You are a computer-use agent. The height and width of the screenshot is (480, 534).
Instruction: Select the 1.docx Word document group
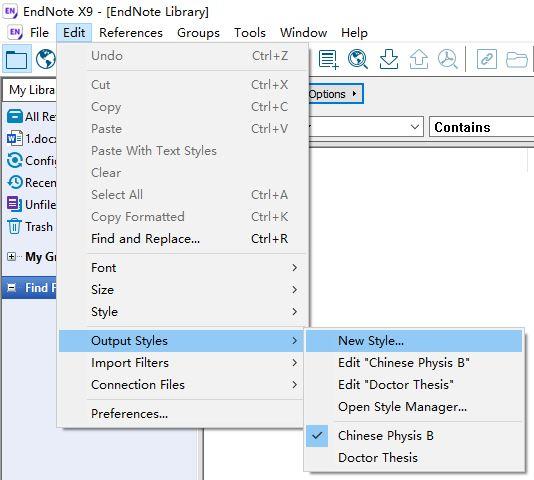(x=32, y=139)
